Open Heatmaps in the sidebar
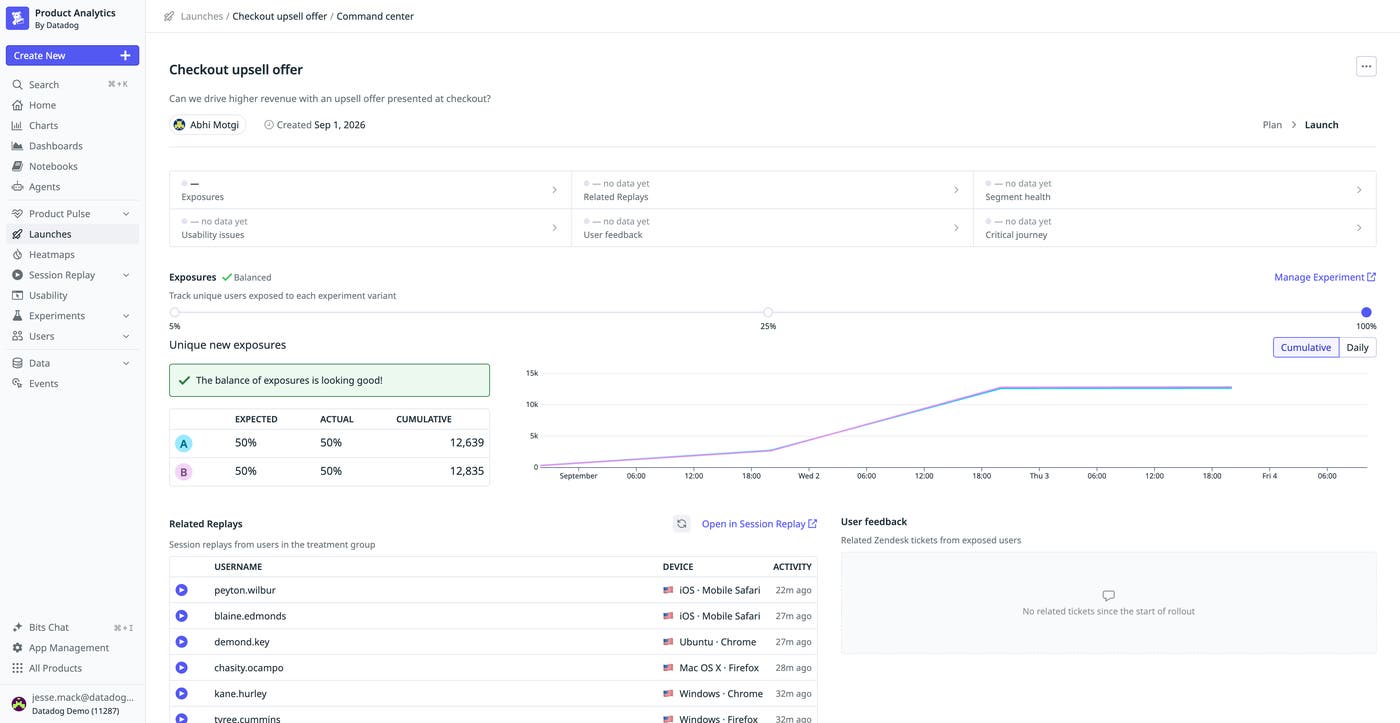This screenshot has height=723, width=1400. tap(72, 255)
